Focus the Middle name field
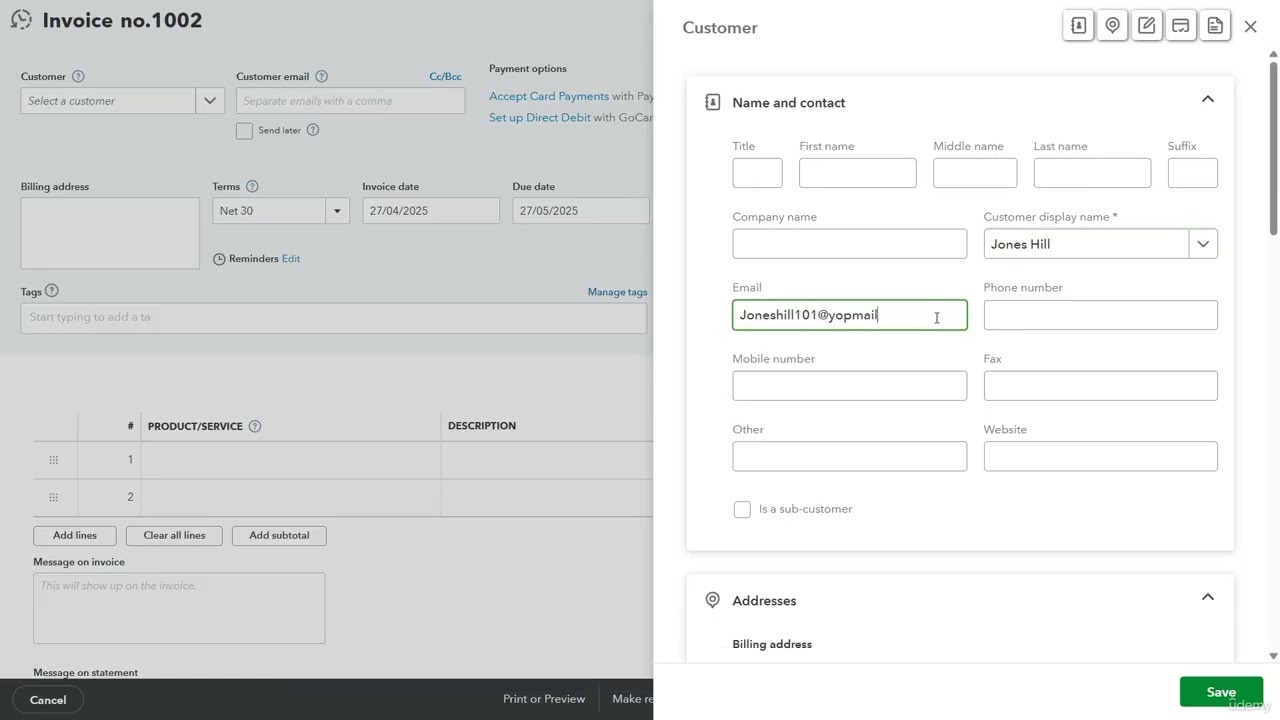1280x720 pixels. (x=975, y=173)
